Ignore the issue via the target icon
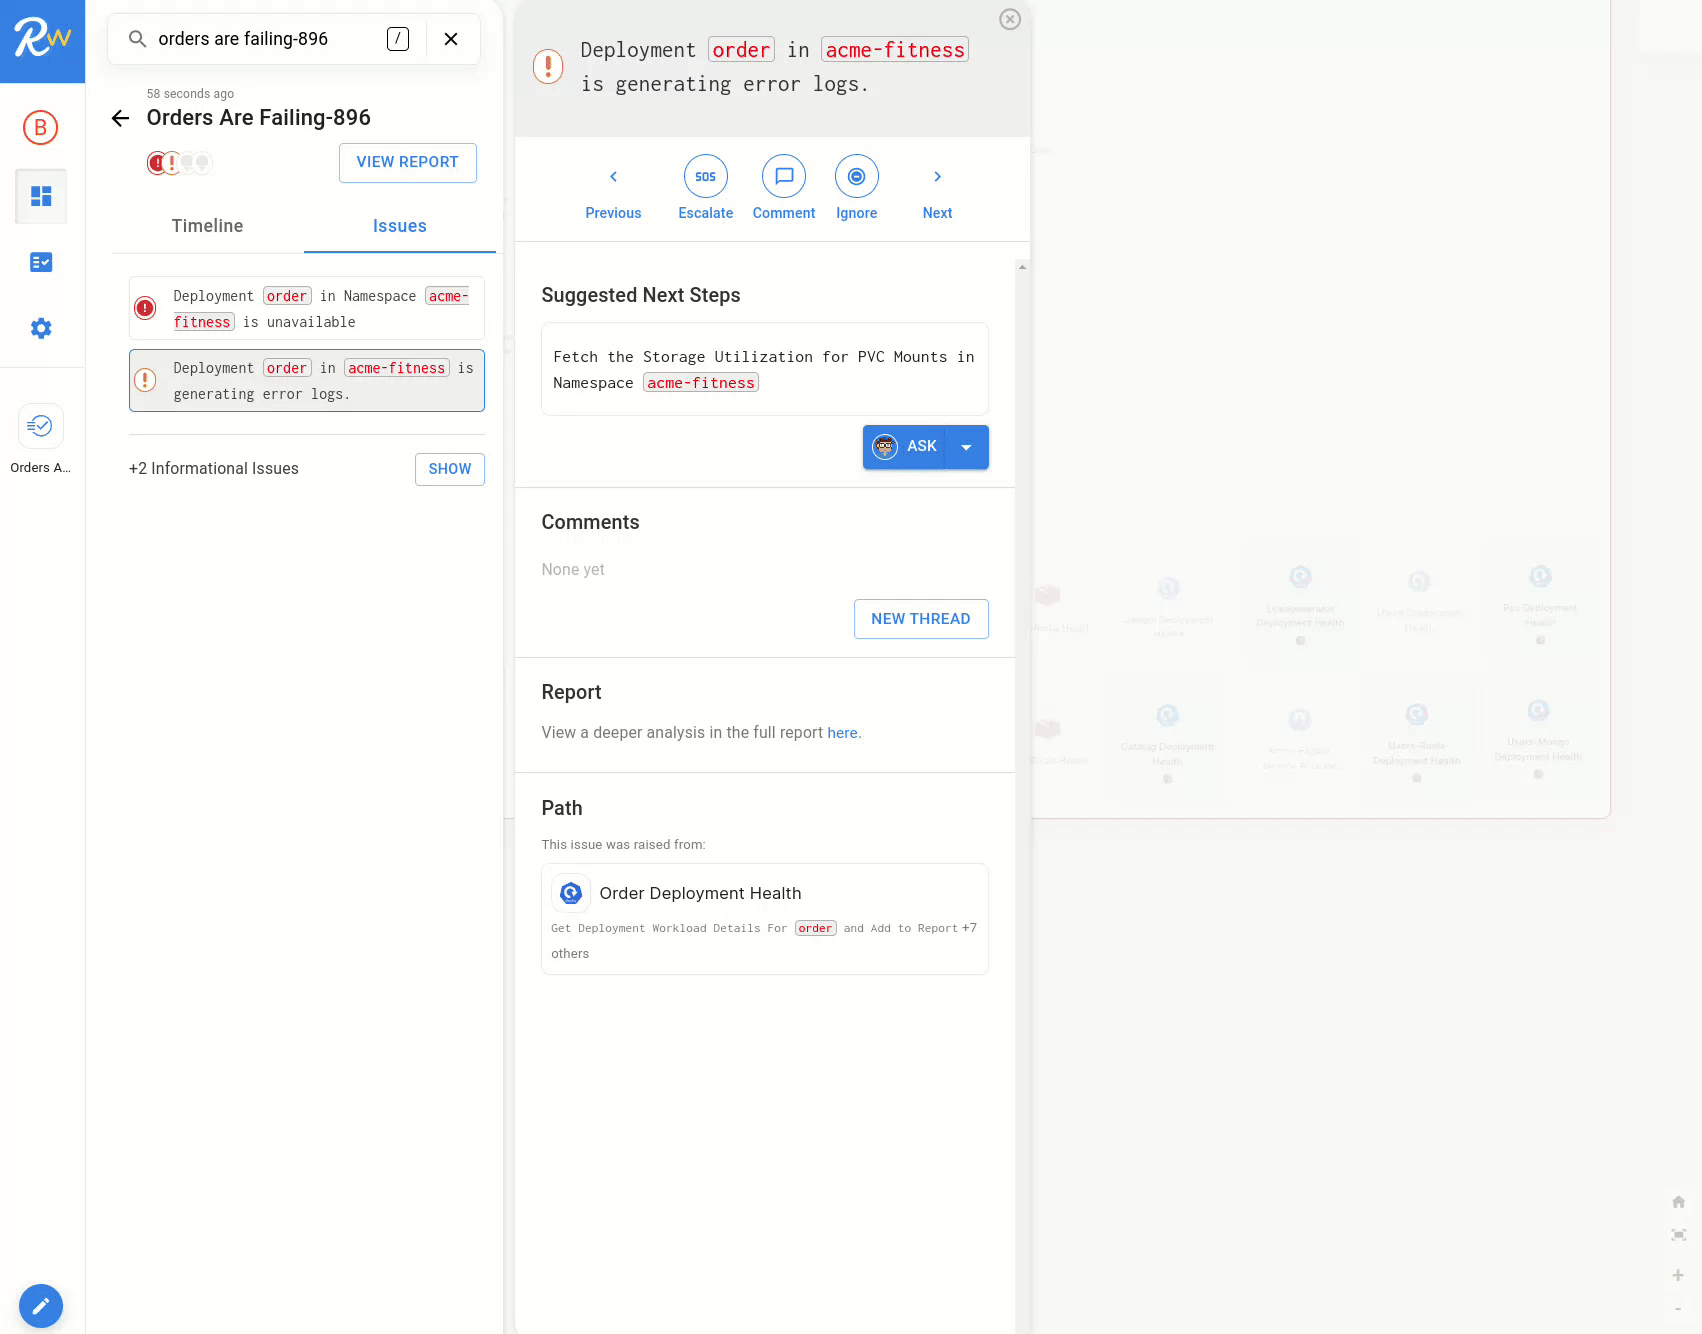 (856, 176)
